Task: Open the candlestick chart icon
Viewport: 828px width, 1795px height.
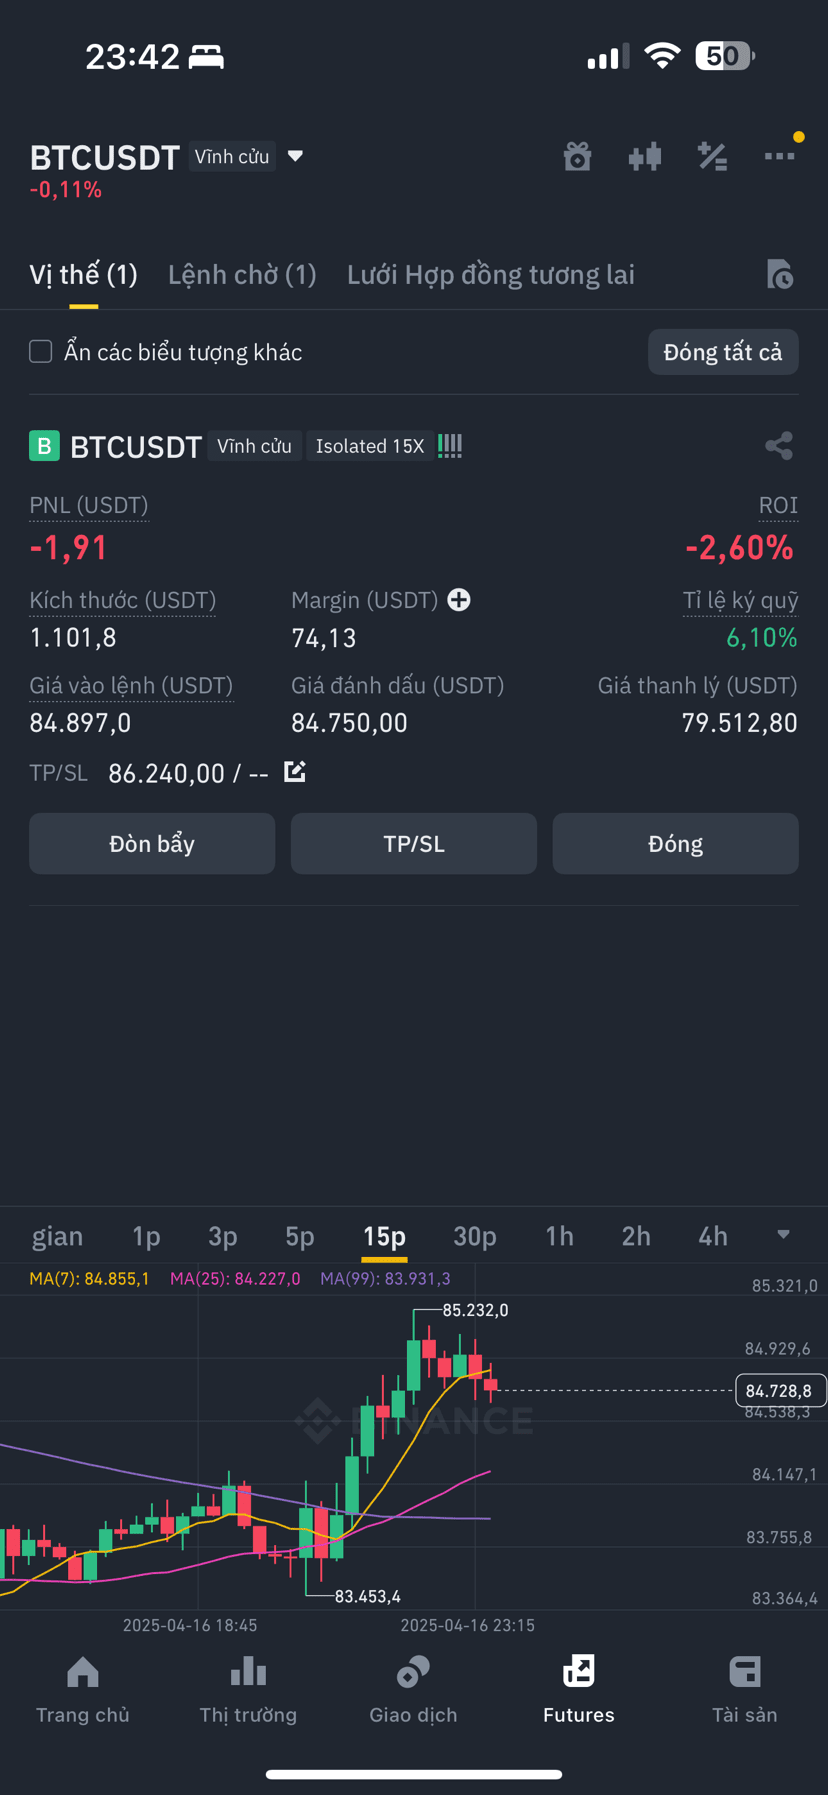Action: (x=645, y=157)
